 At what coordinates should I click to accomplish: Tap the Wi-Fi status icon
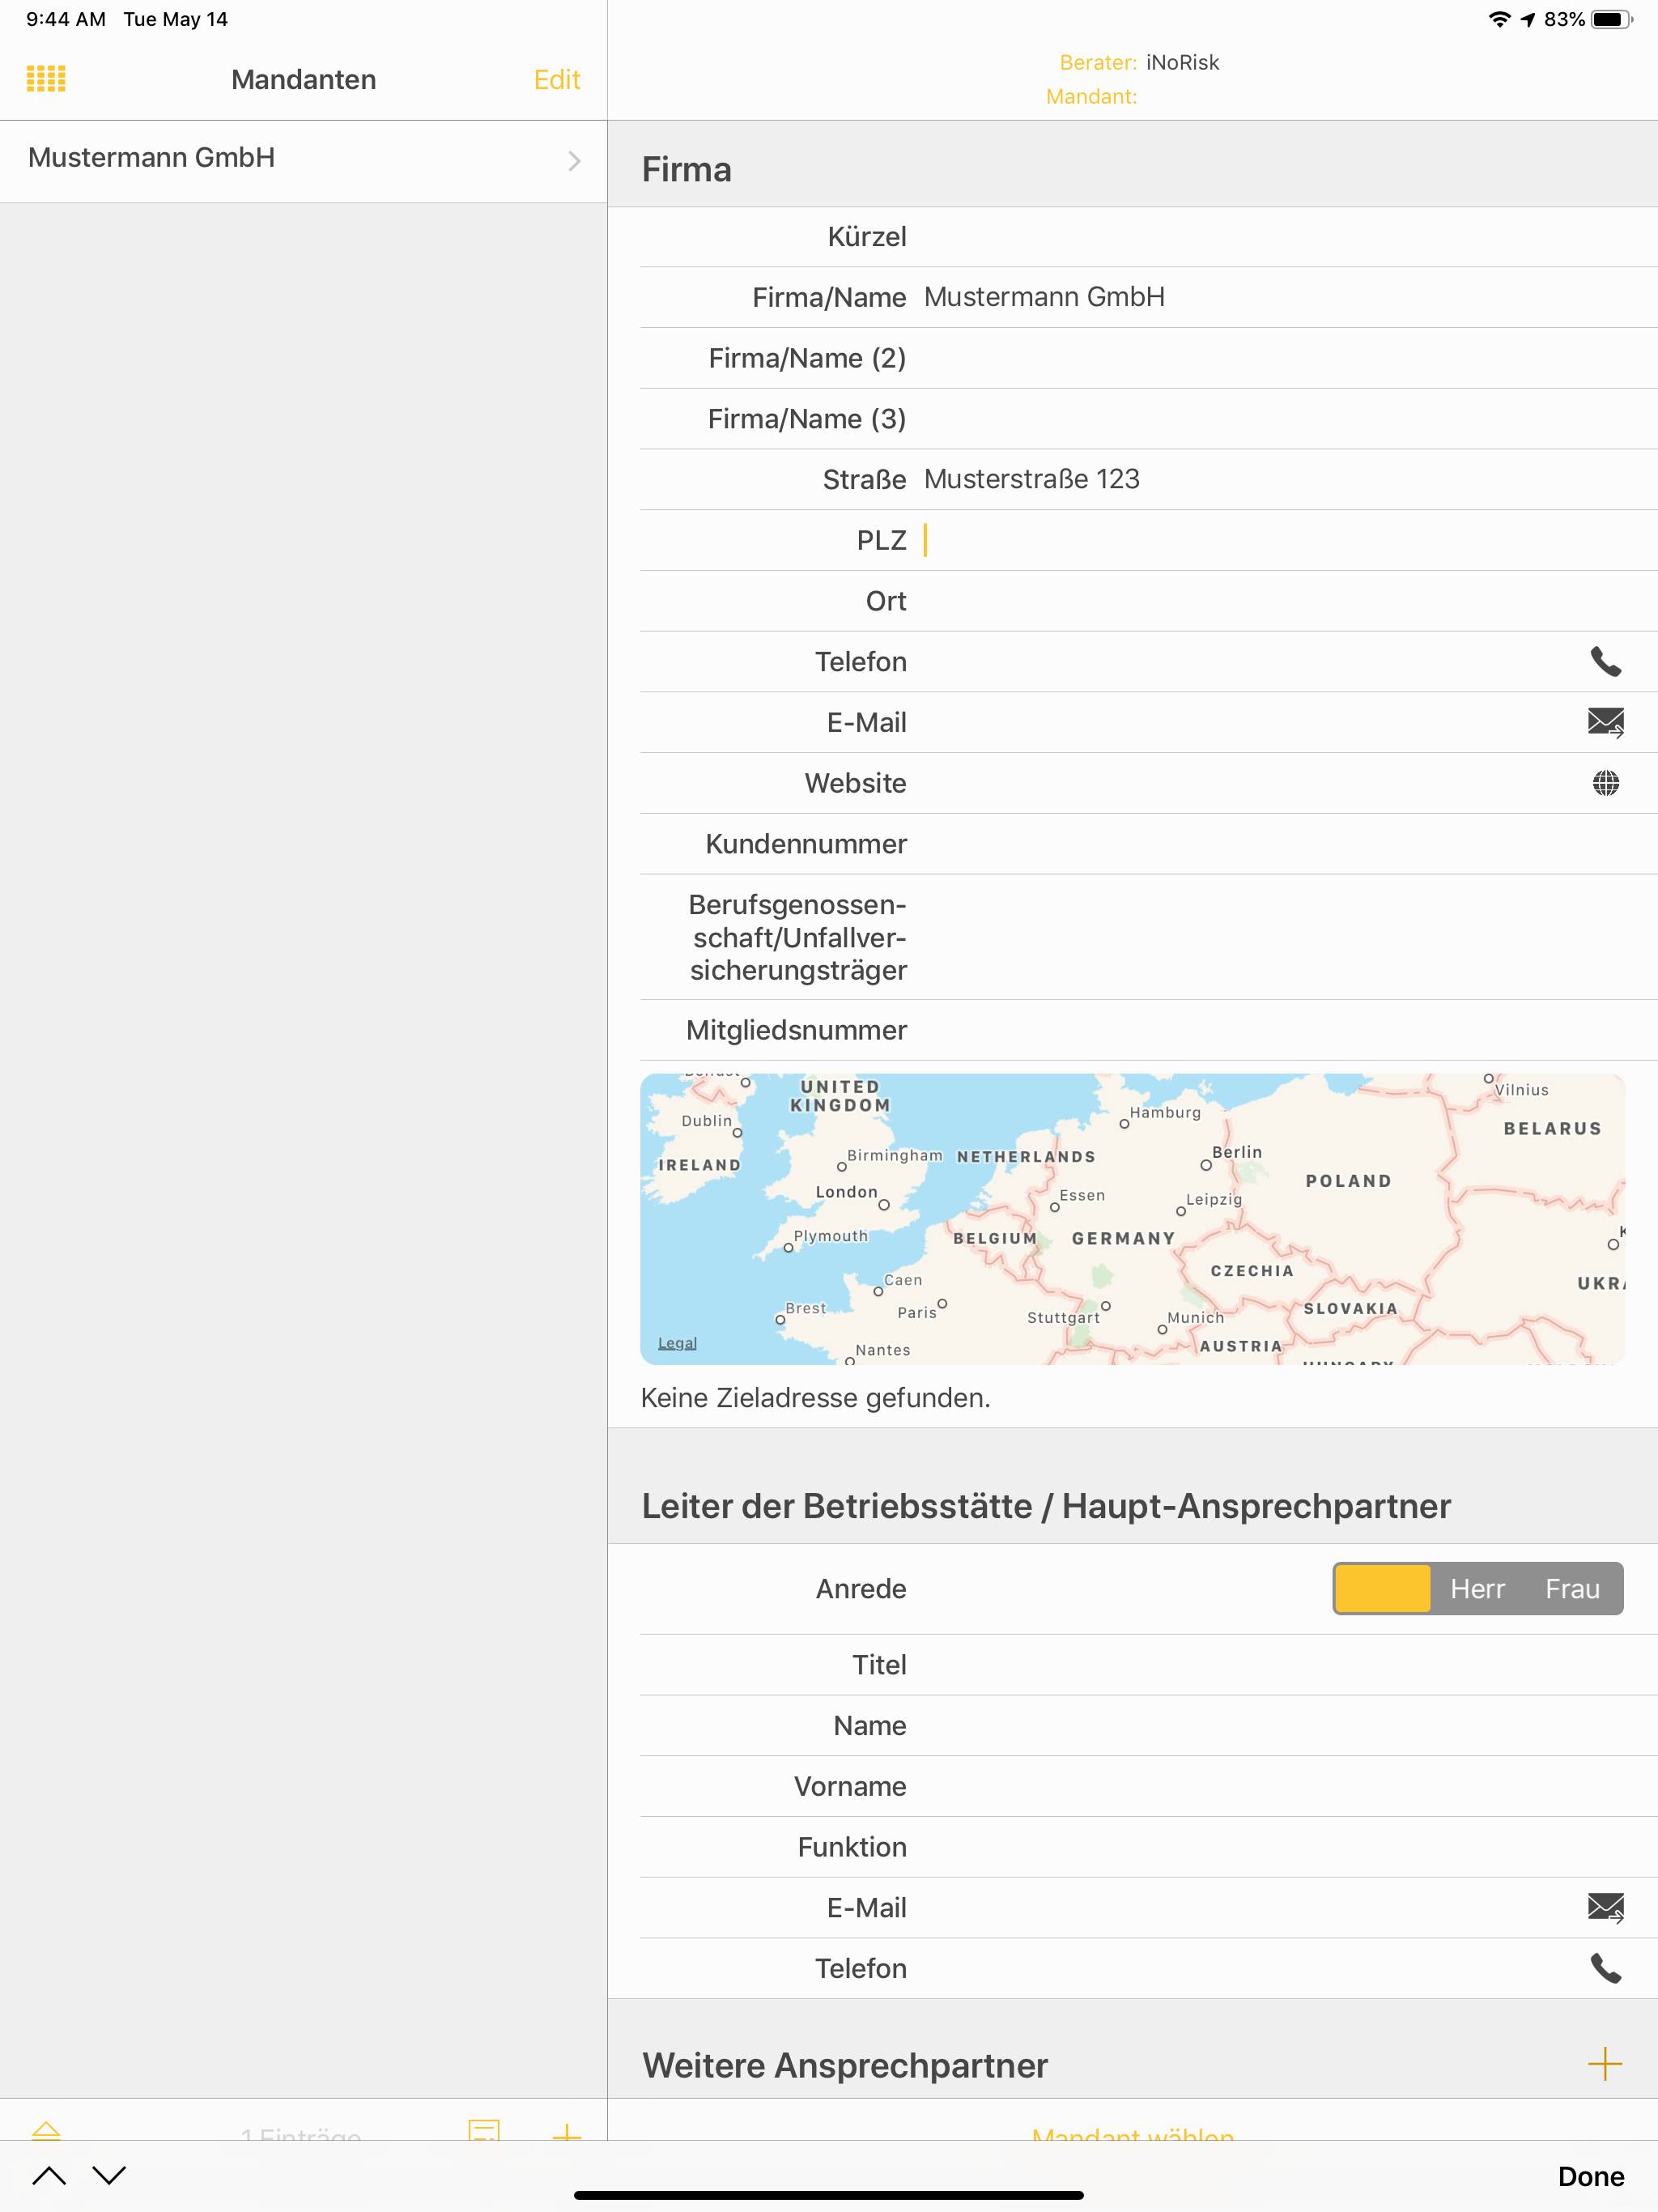pyautogui.click(x=1499, y=19)
